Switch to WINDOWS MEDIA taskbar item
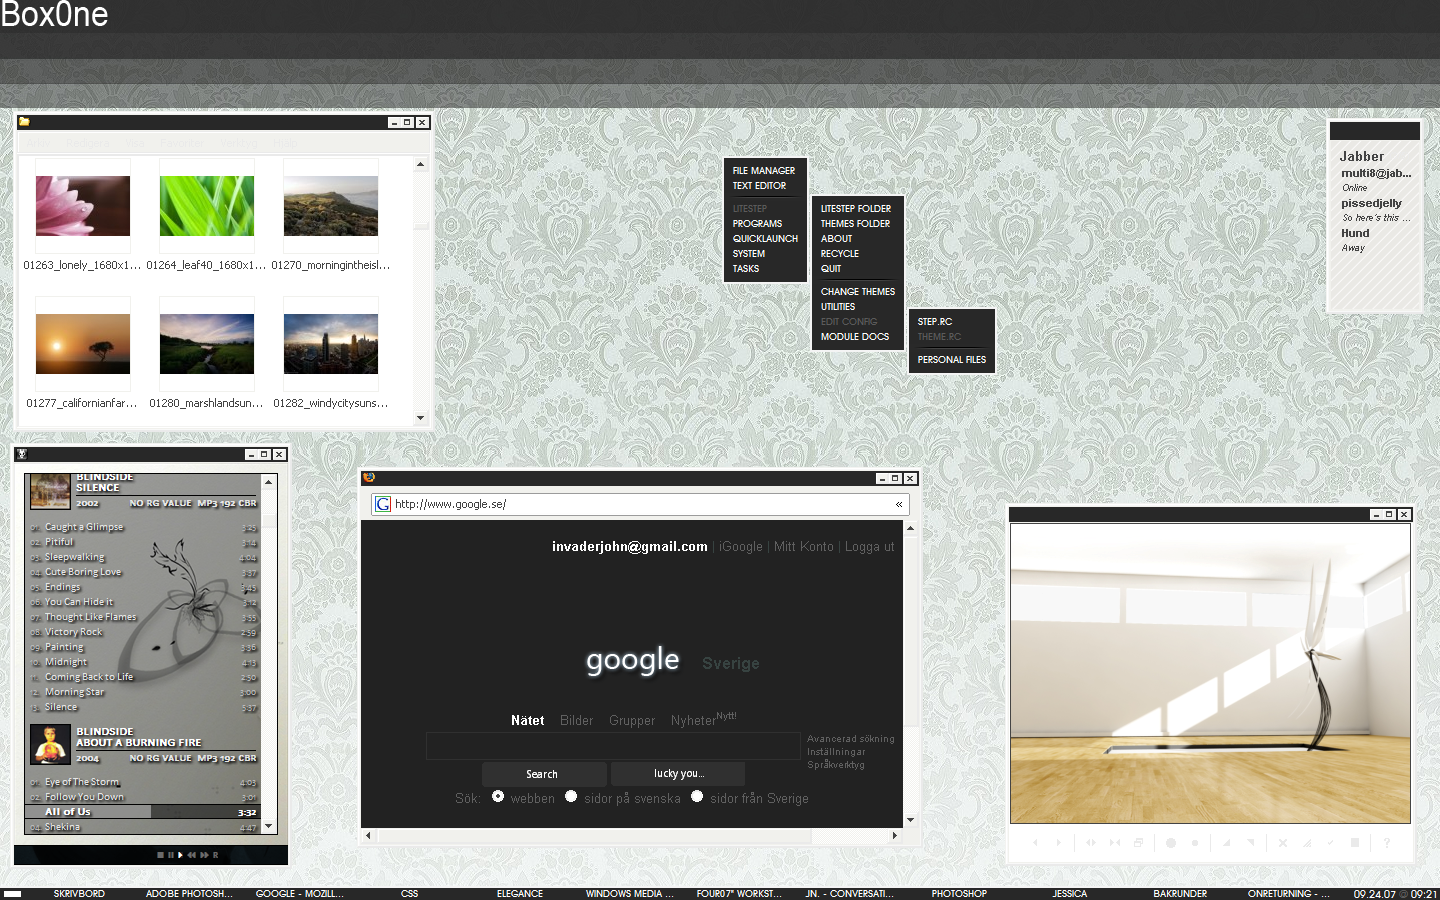This screenshot has width=1440, height=900. (630, 894)
